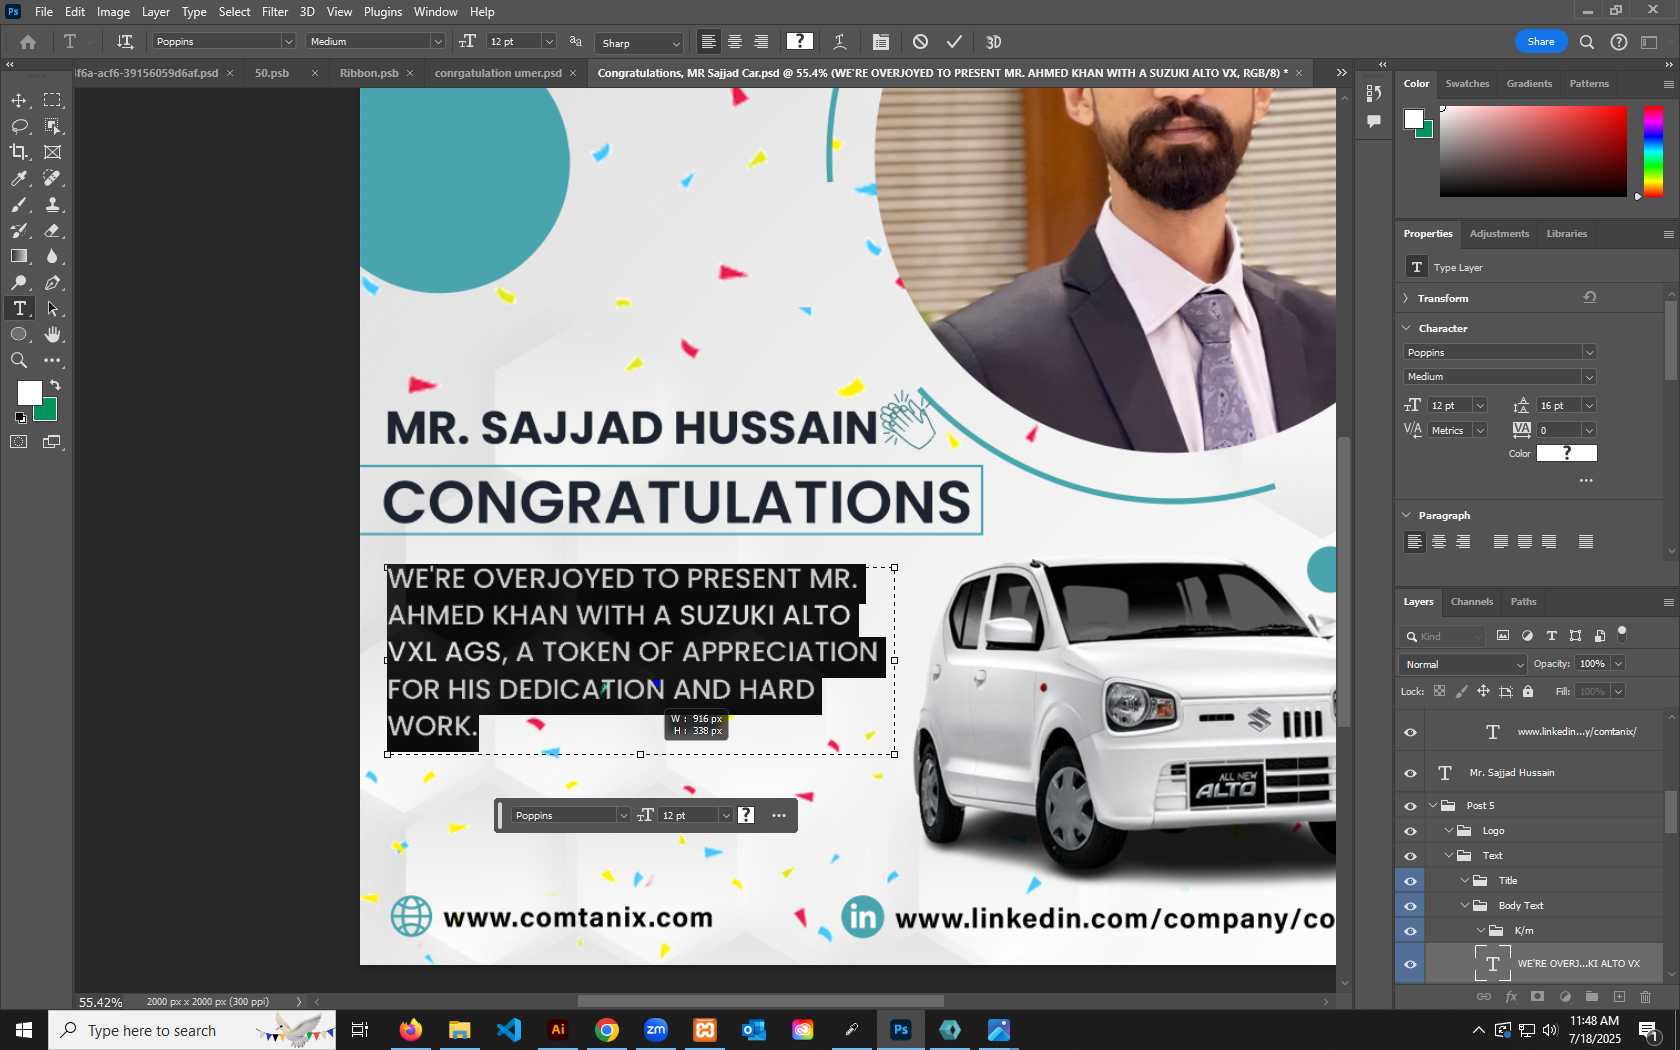Image resolution: width=1680 pixels, height=1050 pixels.
Task: Select the Path Selection tool
Action: point(53,309)
